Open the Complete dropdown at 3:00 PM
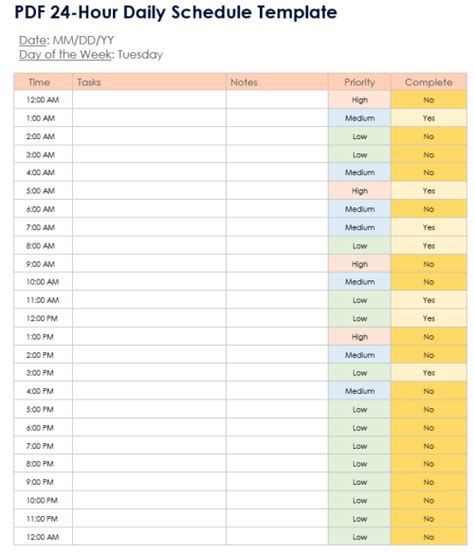The image size is (474, 552). [429, 372]
